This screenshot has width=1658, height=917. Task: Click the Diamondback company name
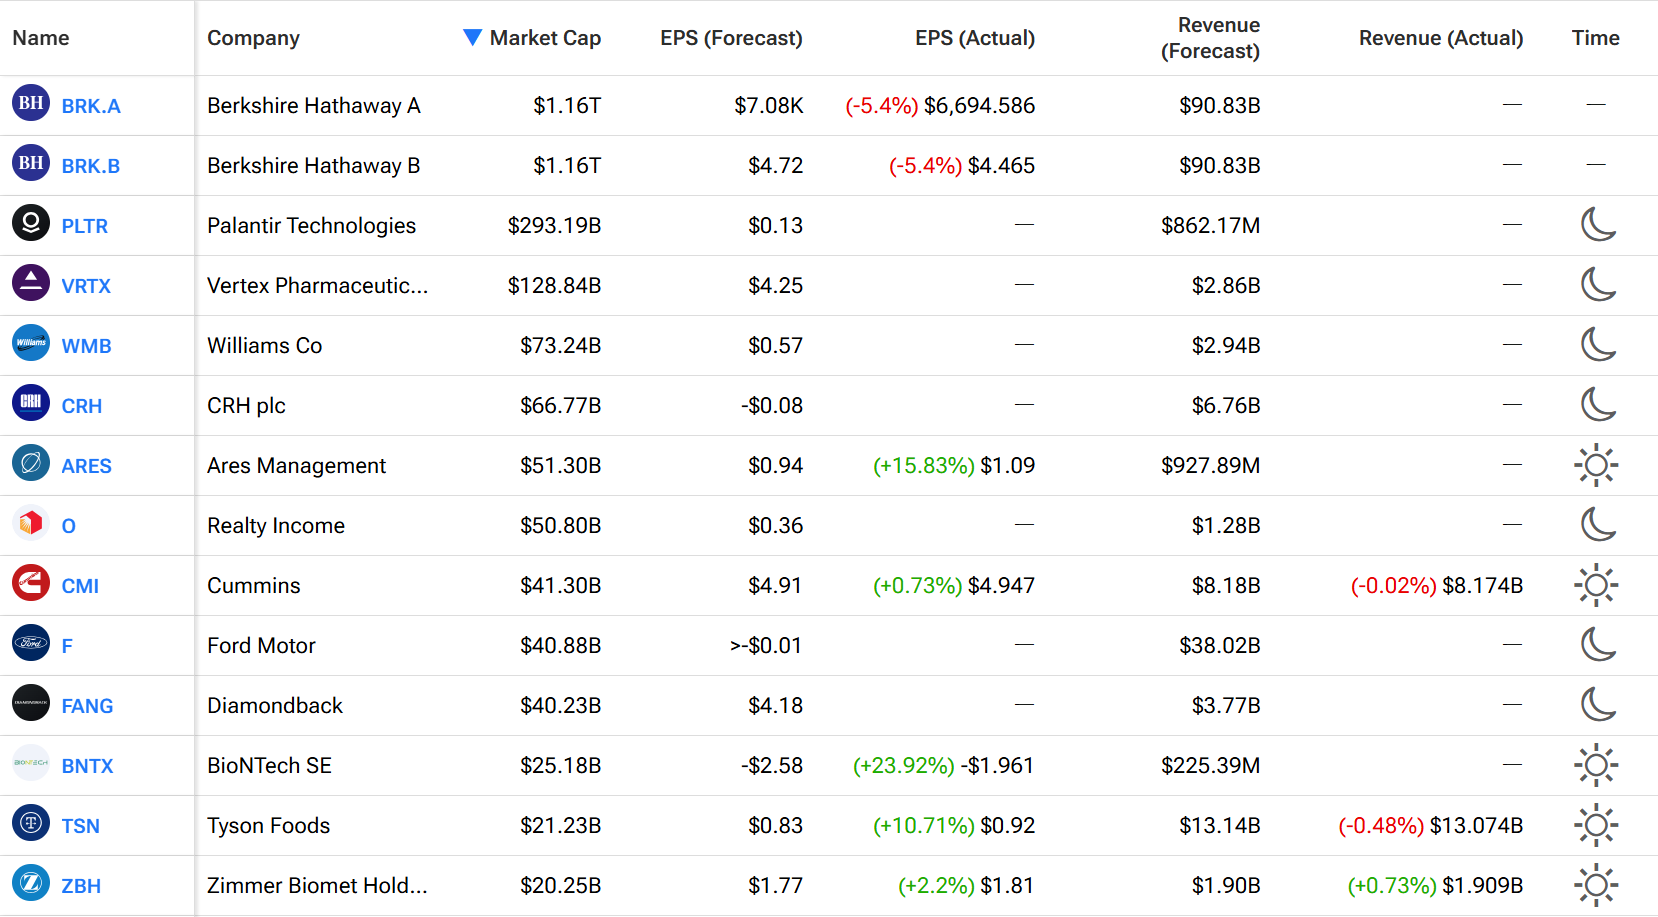point(275,706)
